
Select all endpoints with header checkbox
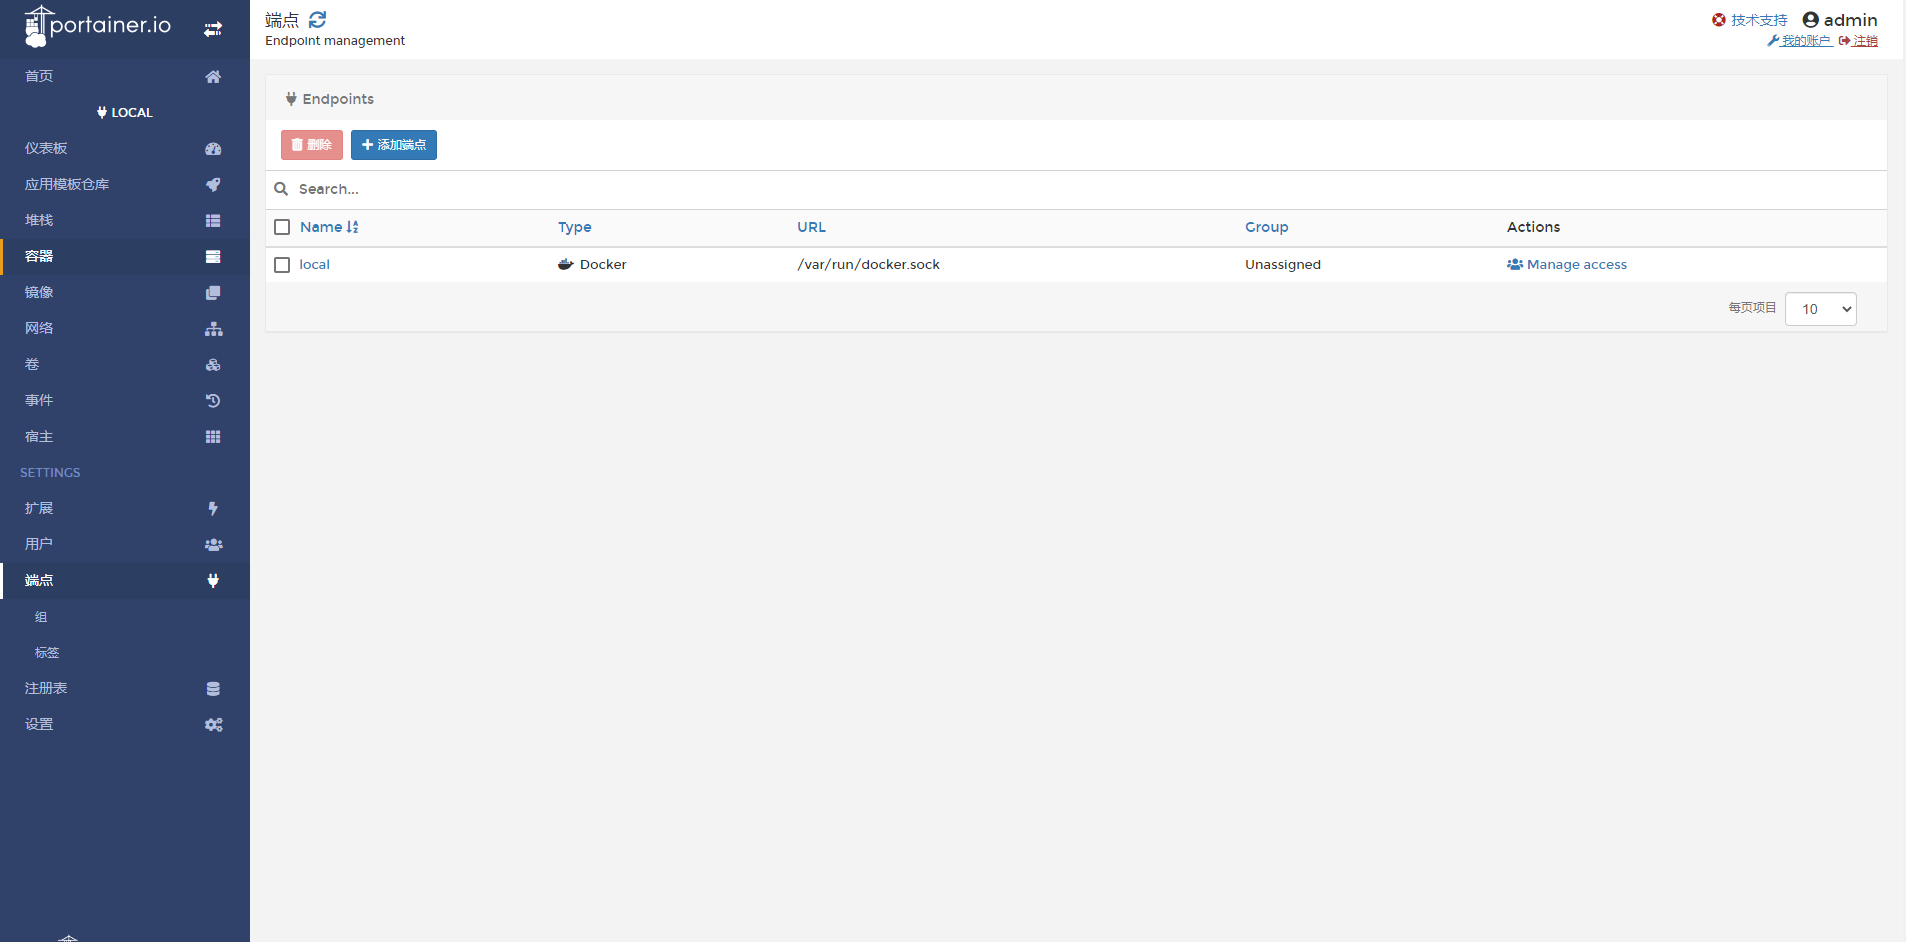click(282, 227)
